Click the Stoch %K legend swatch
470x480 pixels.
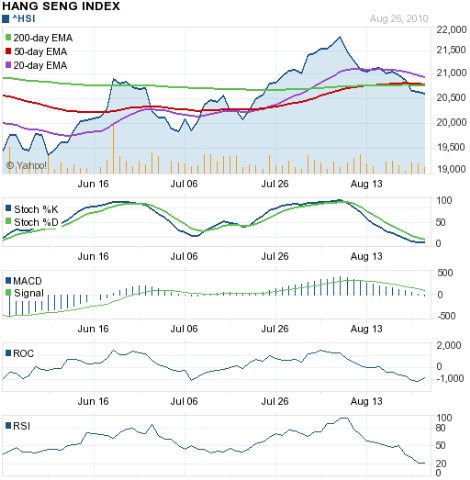click(9, 209)
